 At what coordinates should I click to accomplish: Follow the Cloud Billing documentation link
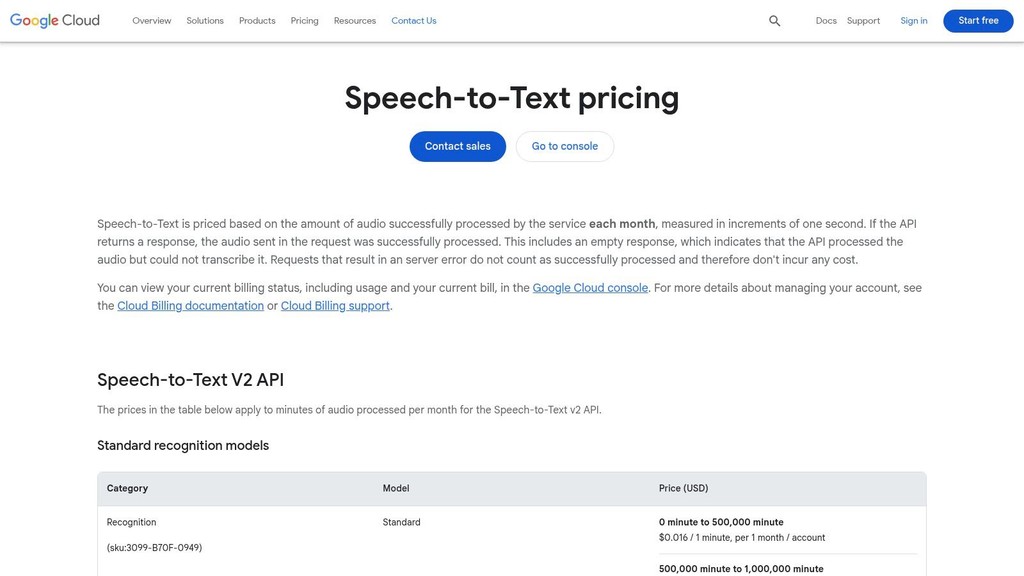(189, 305)
